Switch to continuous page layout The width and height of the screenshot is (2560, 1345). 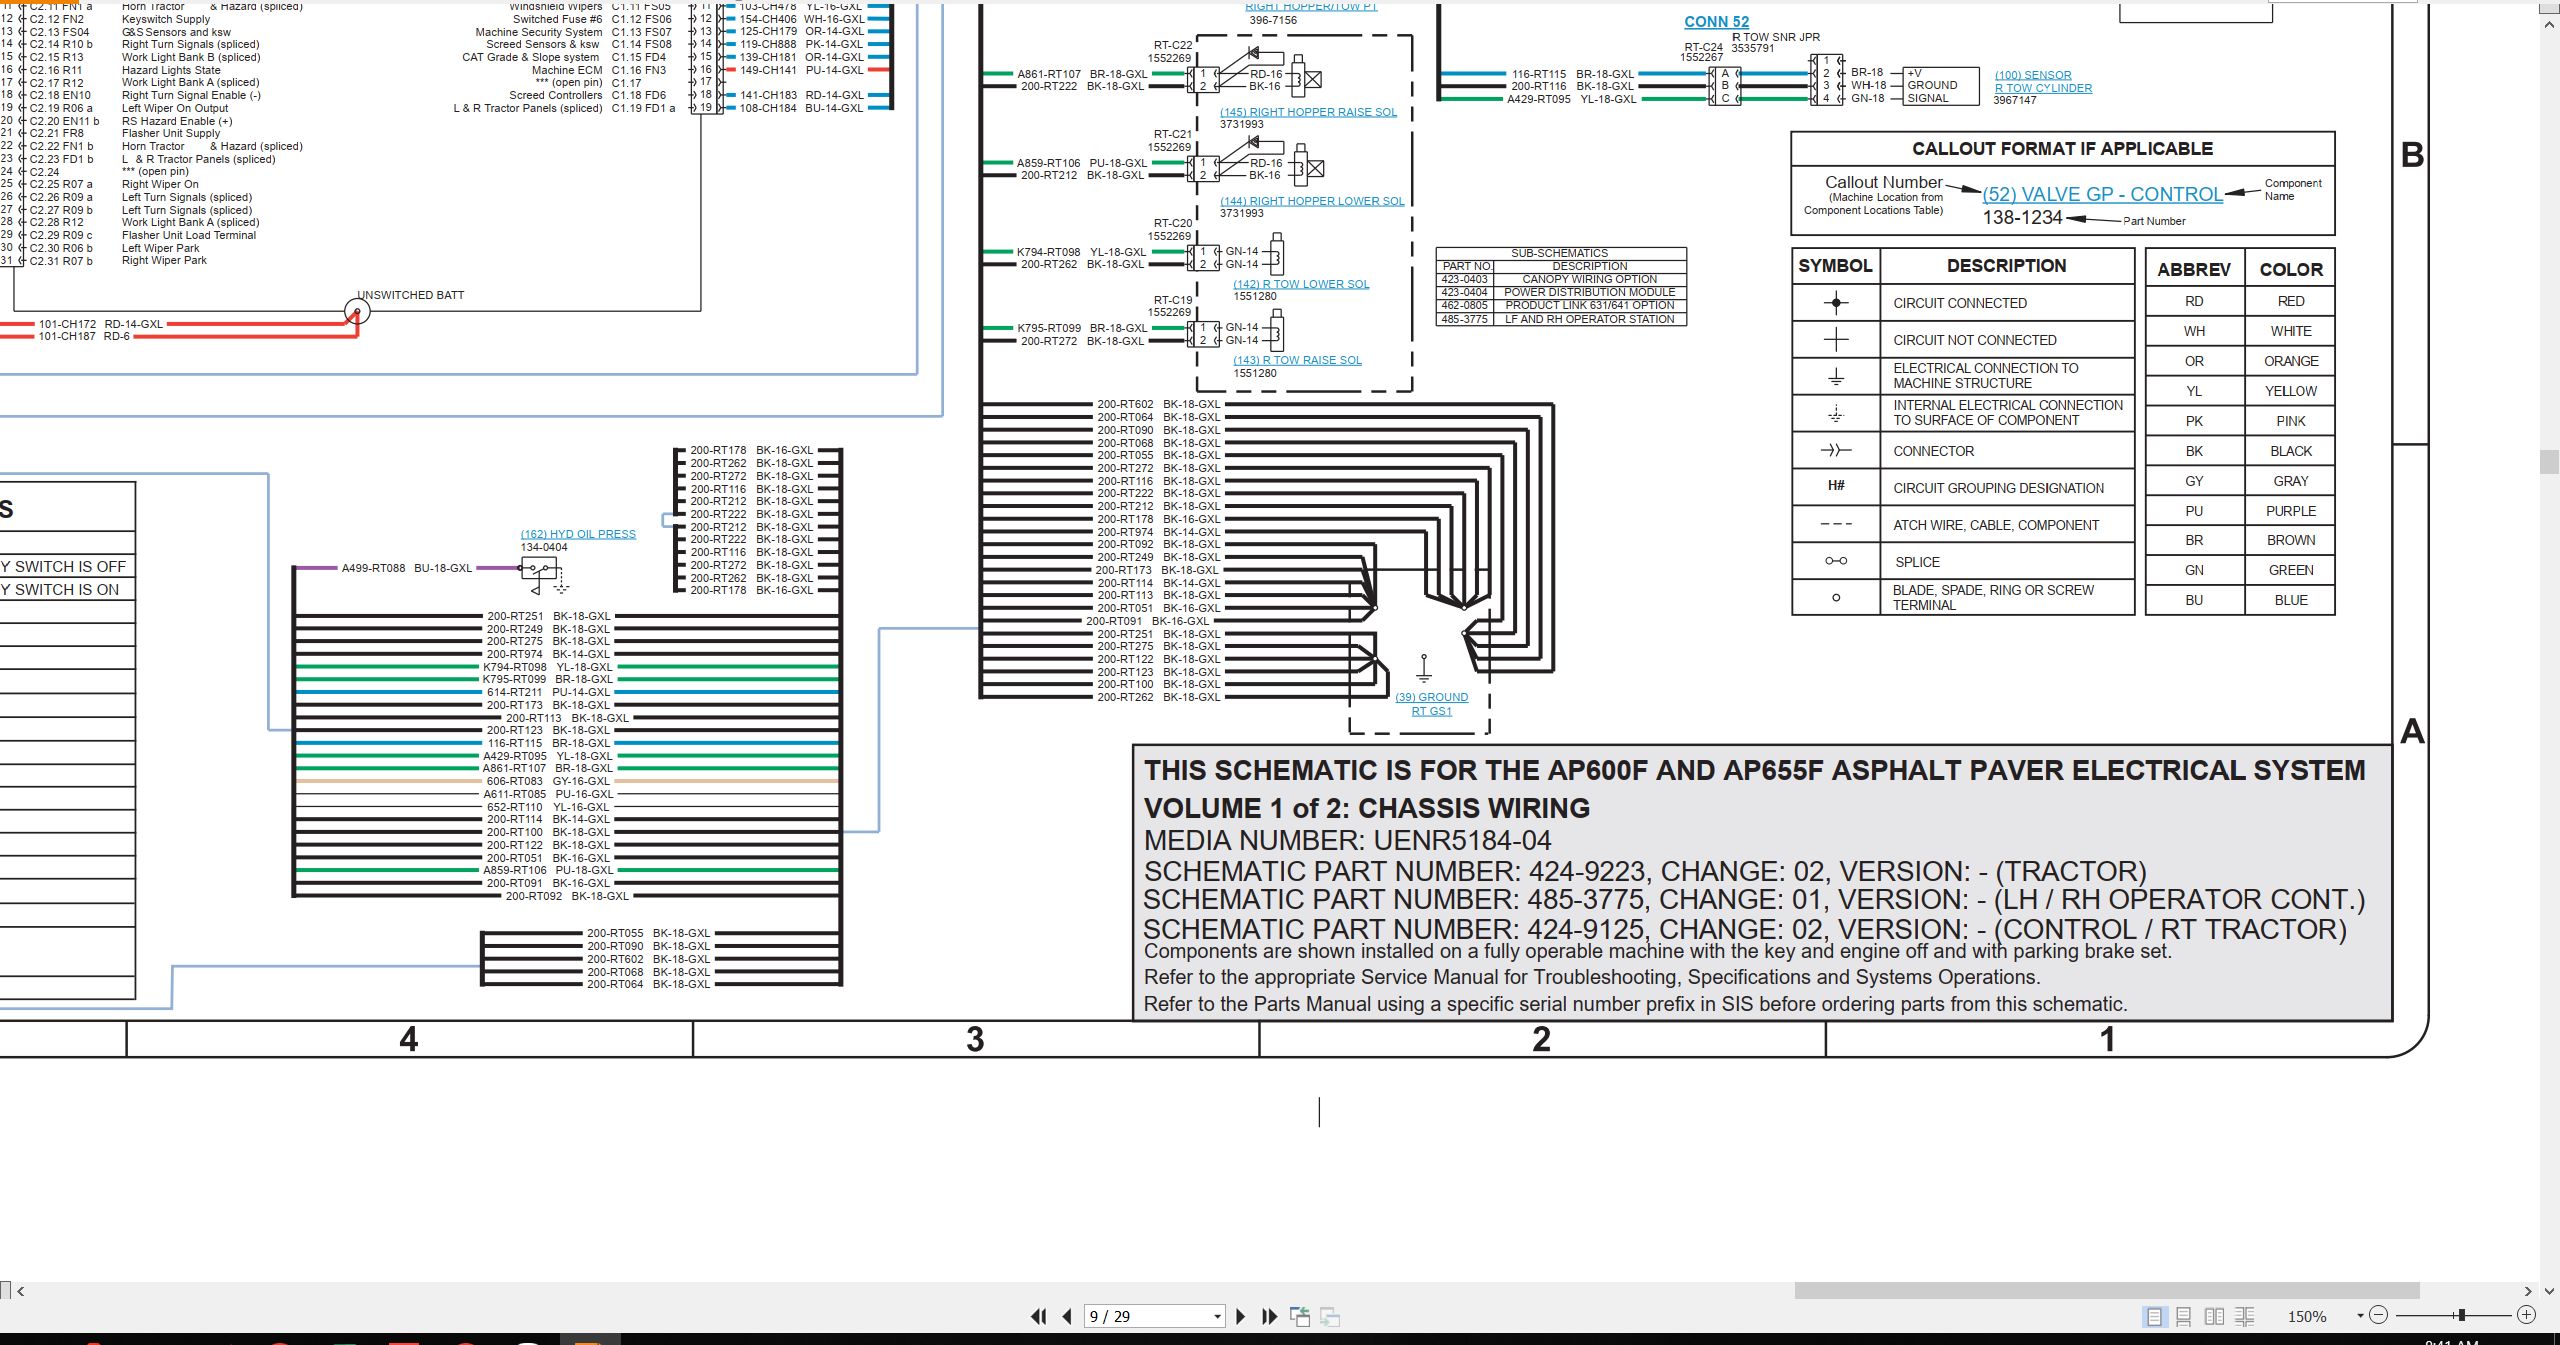click(2184, 1317)
